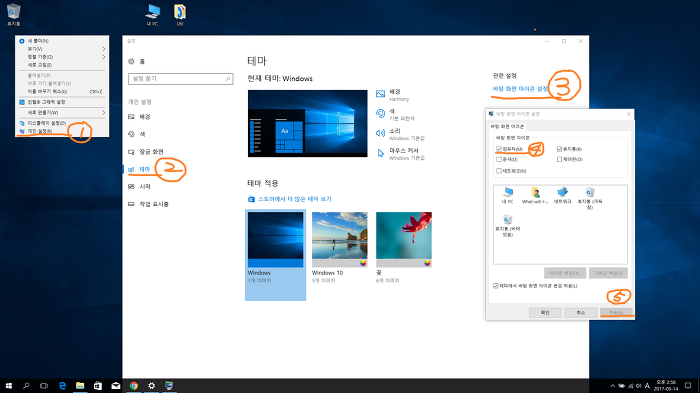Select the 바탕 화면 아이콘 tab
Screen dimensions: 700x393
507,126
